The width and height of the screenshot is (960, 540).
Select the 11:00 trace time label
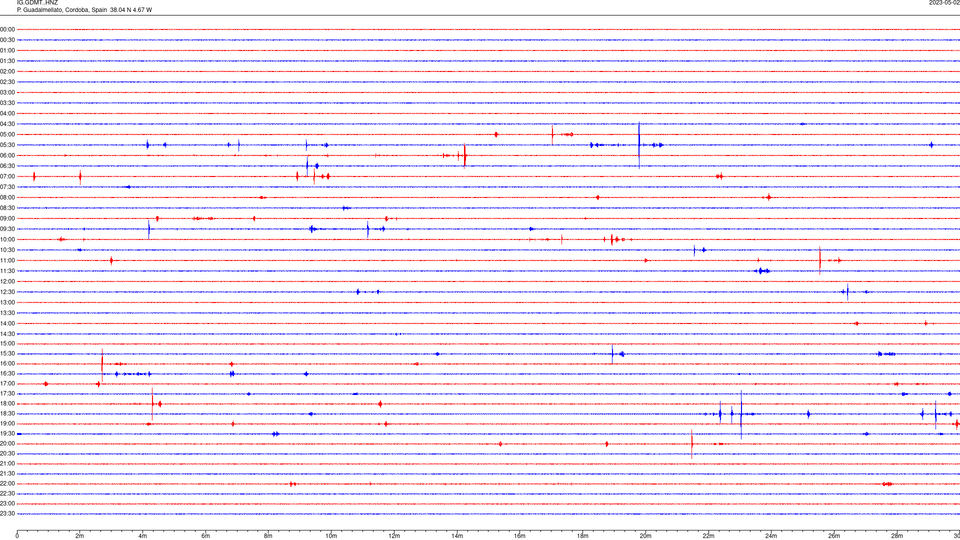[x=7, y=261]
